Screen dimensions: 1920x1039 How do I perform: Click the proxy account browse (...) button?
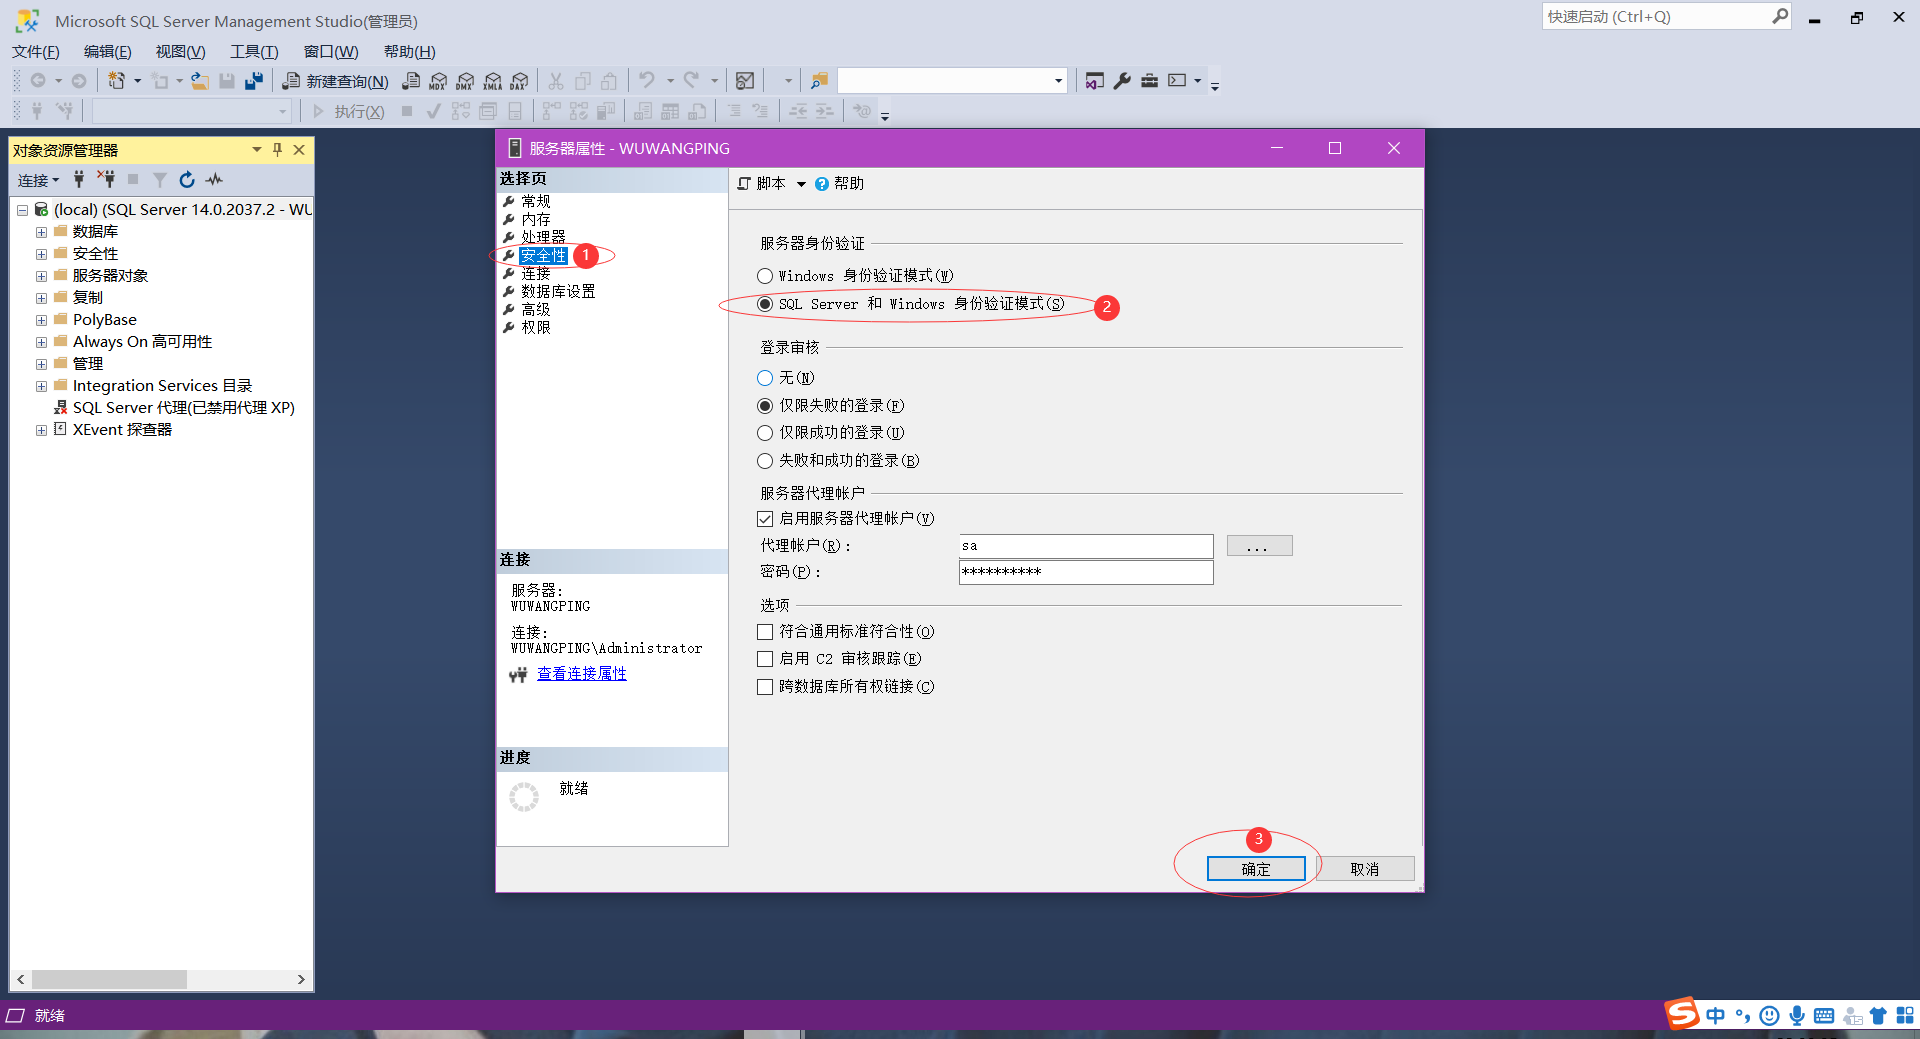pos(1260,546)
